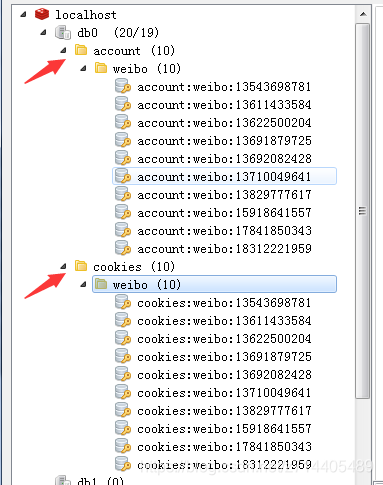Open key cookies:weibo:13829777617
This screenshot has height=485, width=383.
click(x=224, y=411)
